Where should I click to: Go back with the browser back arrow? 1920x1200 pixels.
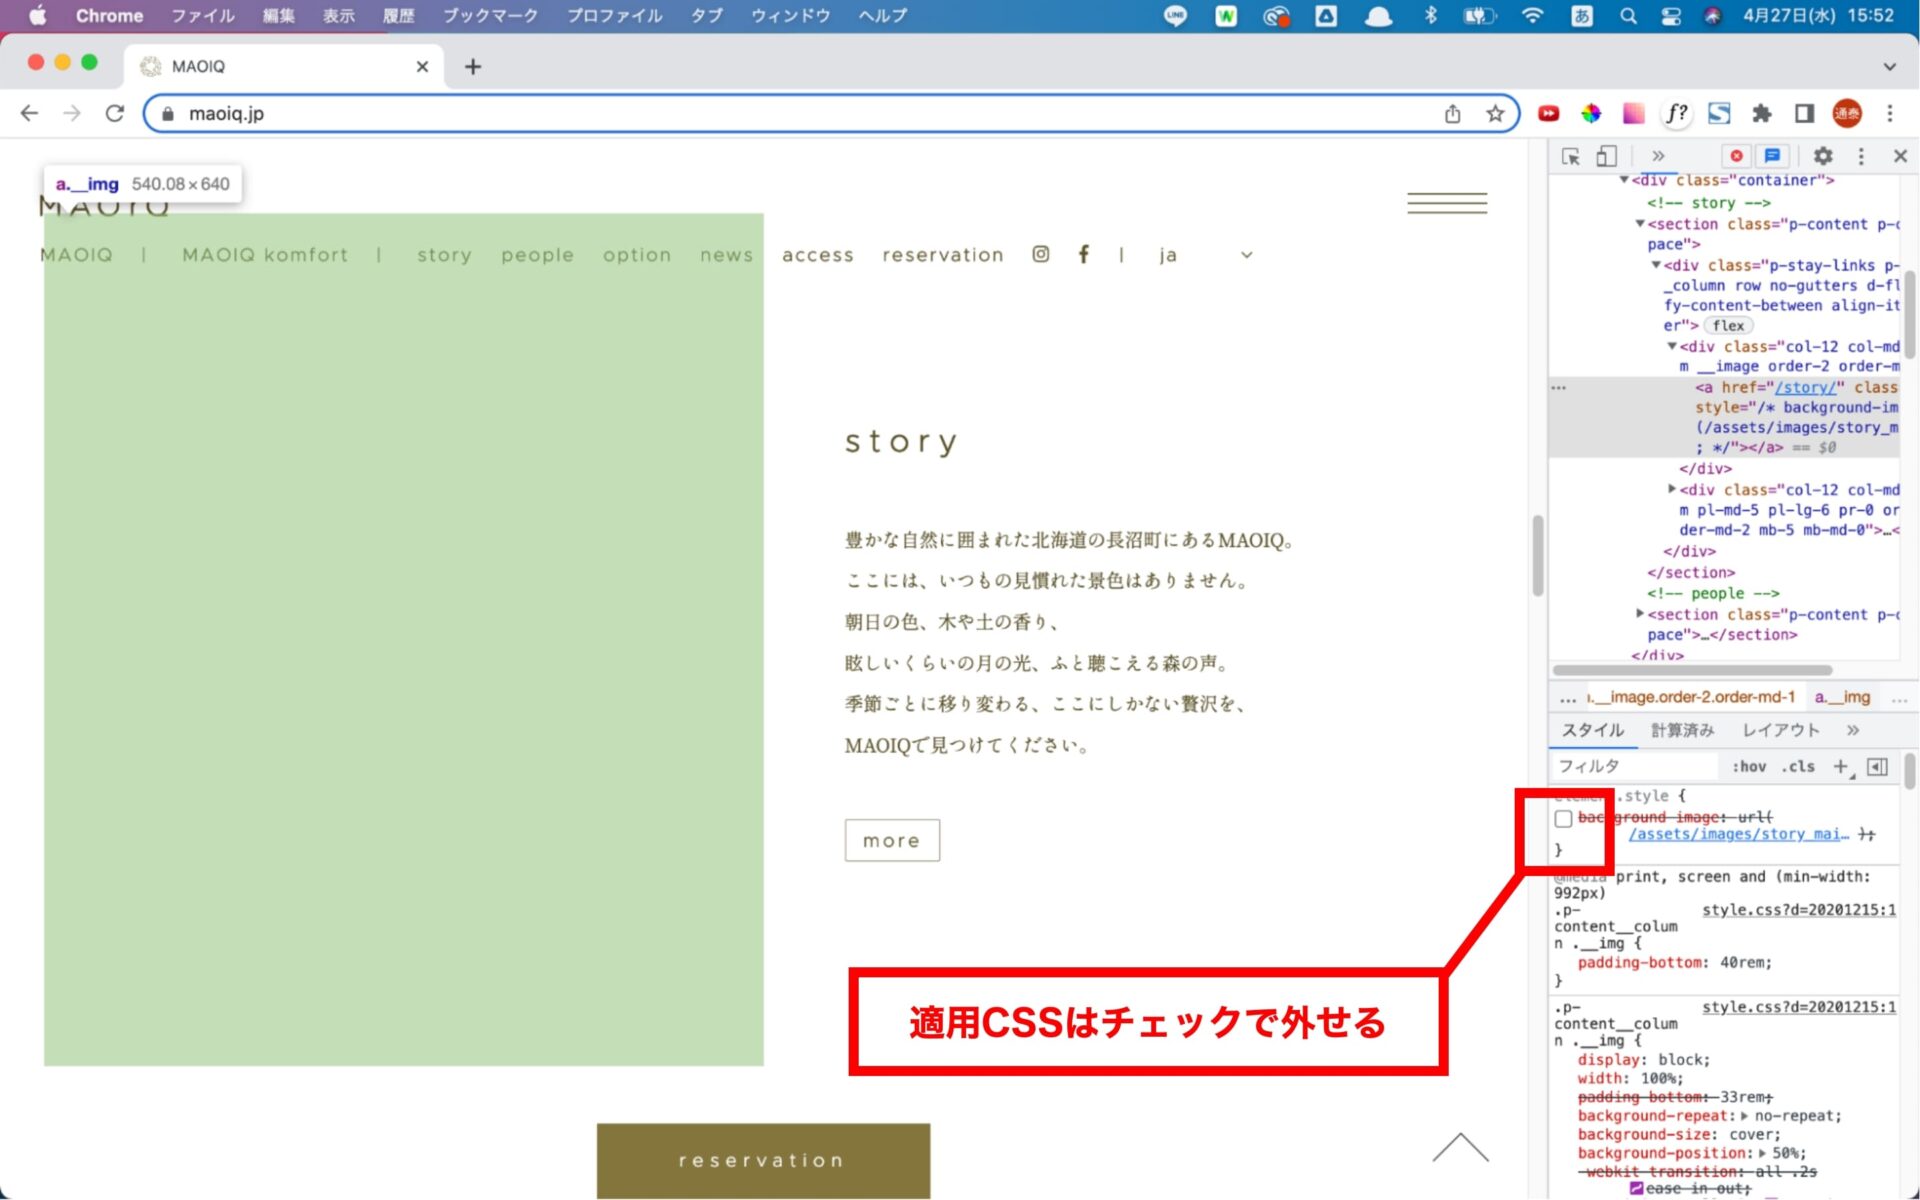[29, 113]
